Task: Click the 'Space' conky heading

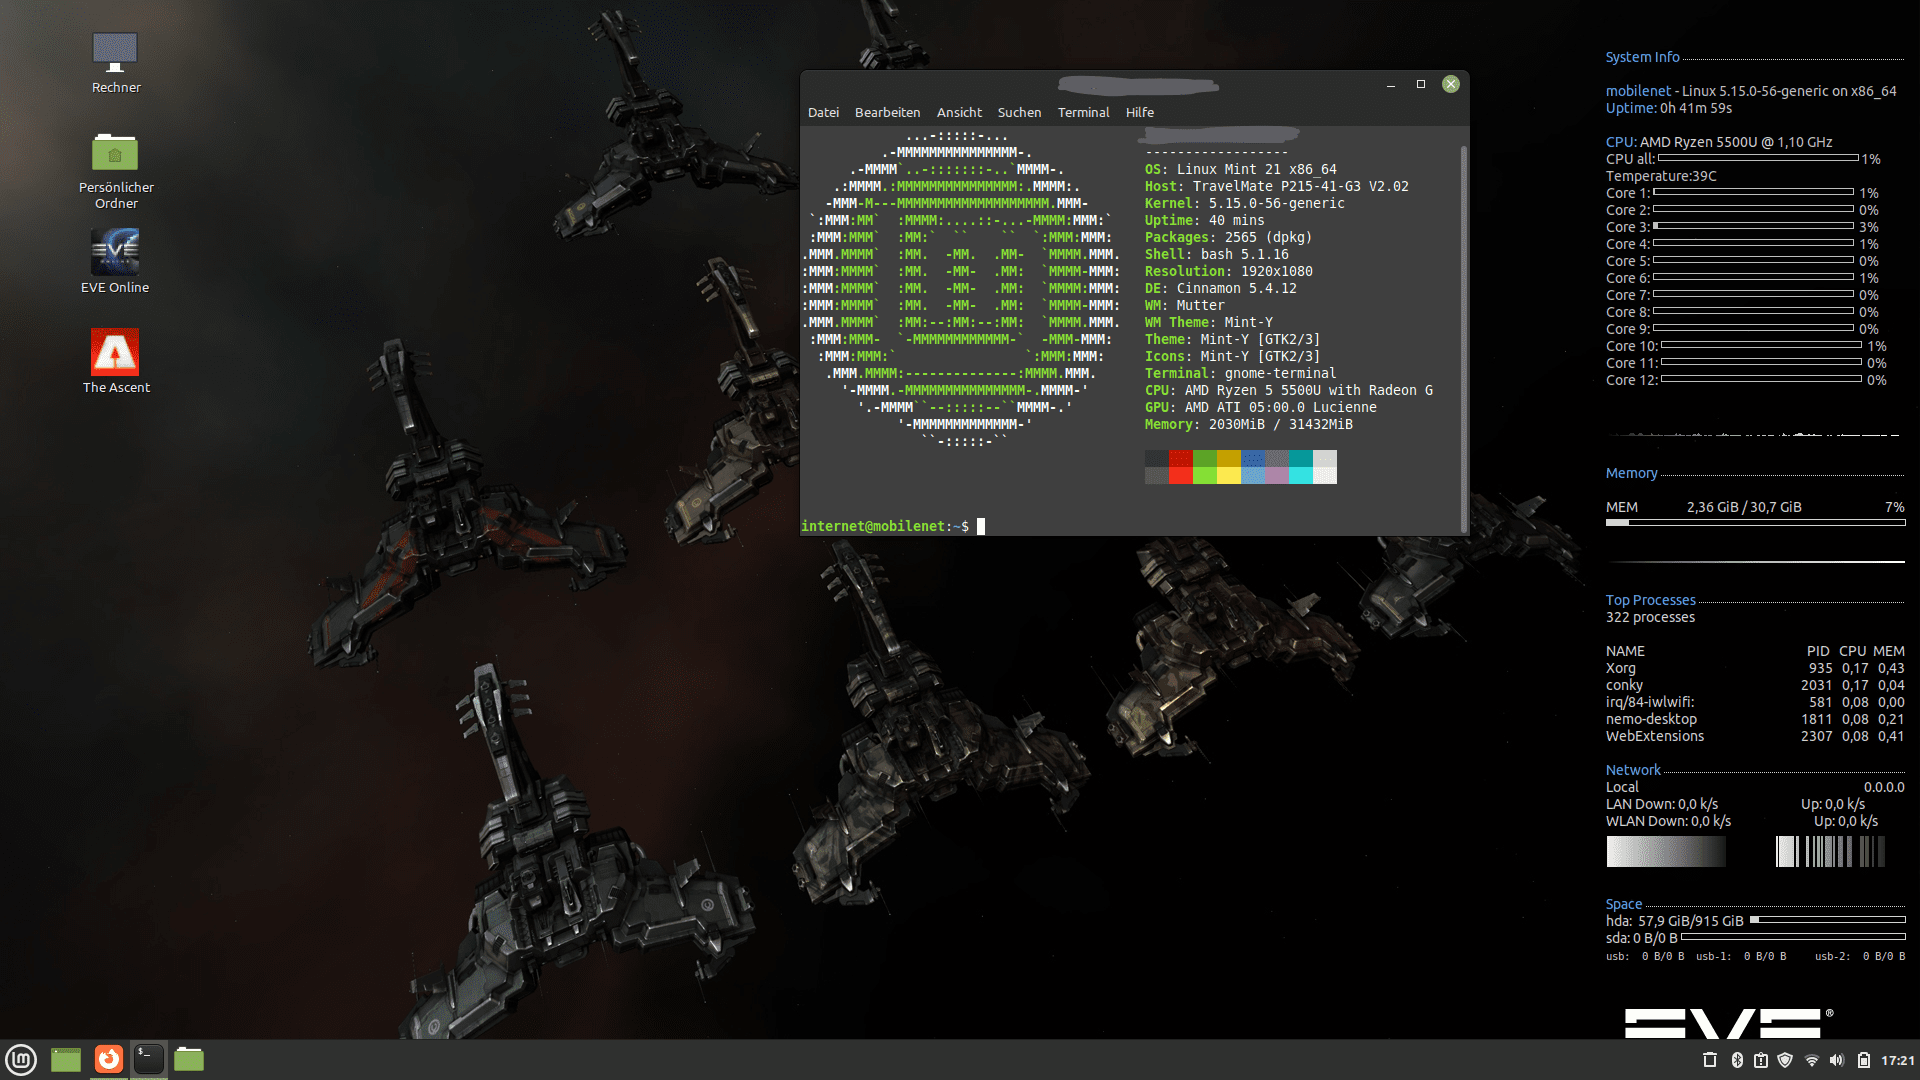Action: coord(1624,904)
